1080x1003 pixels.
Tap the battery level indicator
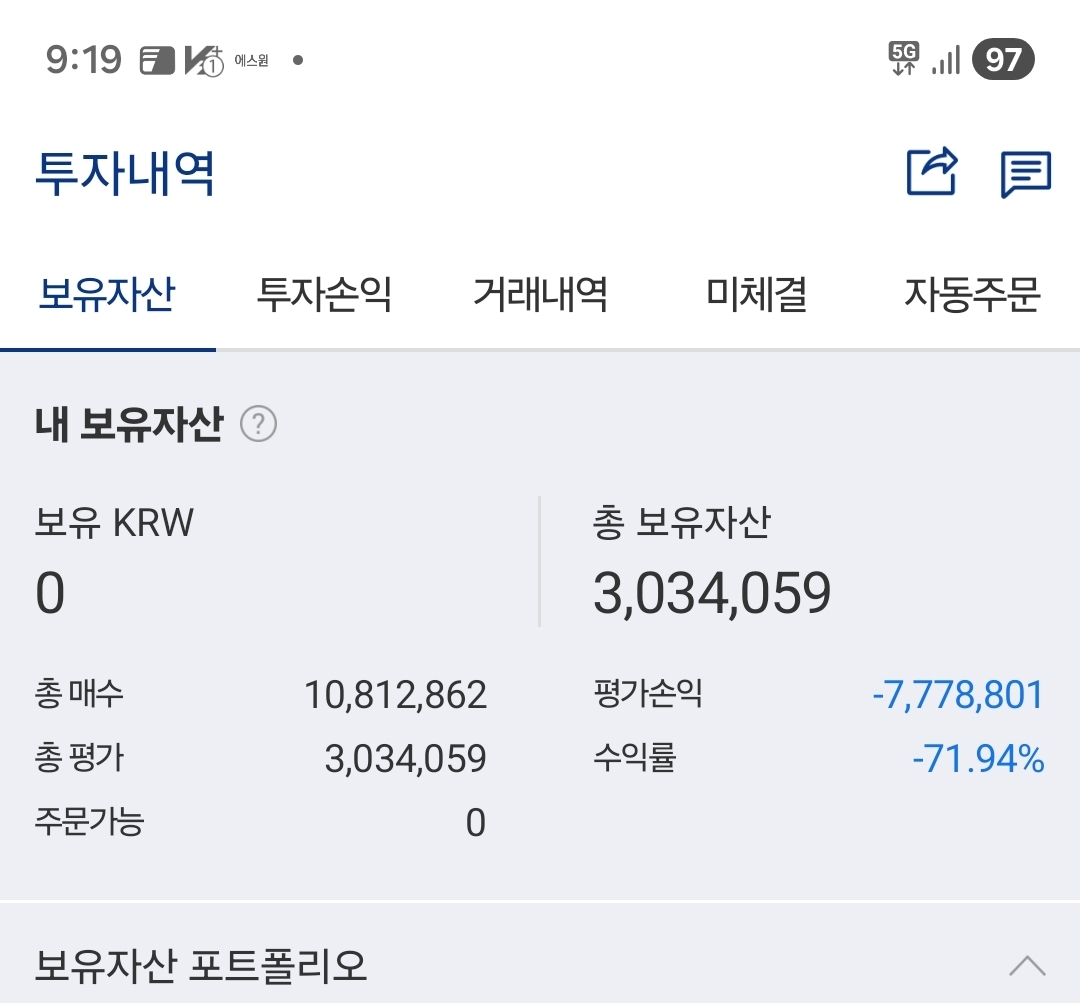click(x=1002, y=60)
